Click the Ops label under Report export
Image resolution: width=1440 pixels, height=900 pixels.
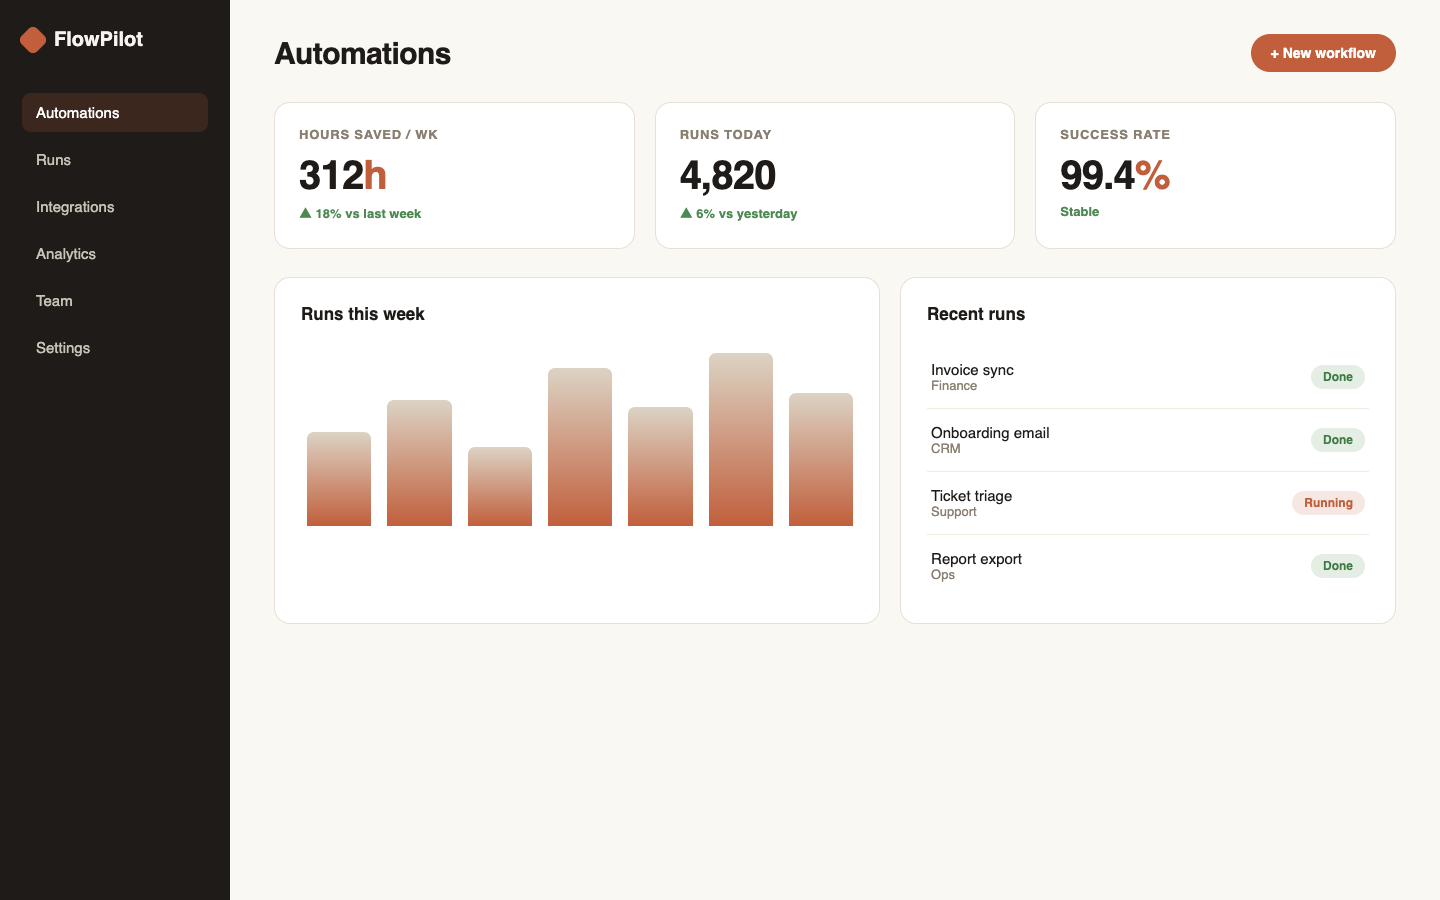[943, 575]
